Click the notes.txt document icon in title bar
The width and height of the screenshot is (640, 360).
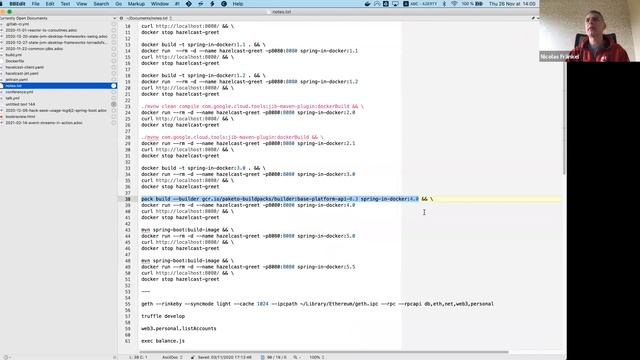pos(269,12)
